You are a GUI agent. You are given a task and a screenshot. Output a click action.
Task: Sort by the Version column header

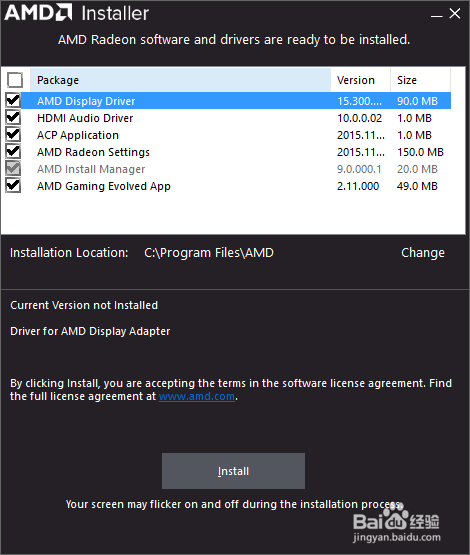[x=361, y=80]
